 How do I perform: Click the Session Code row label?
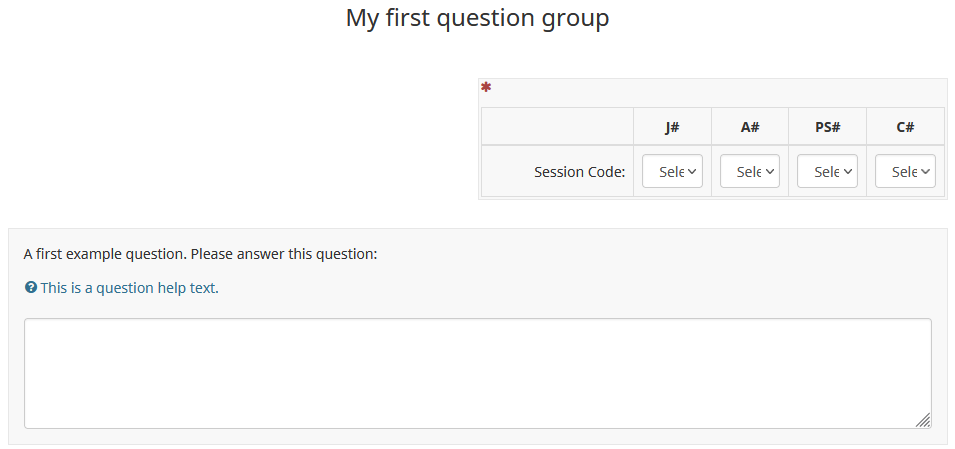point(579,172)
